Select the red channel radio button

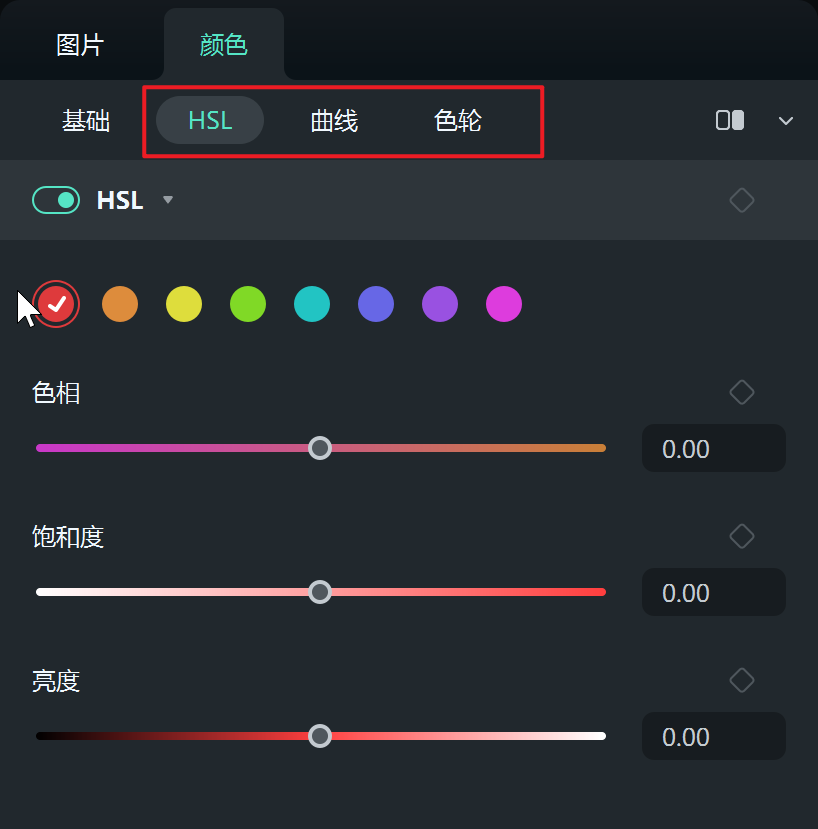[56, 304]
